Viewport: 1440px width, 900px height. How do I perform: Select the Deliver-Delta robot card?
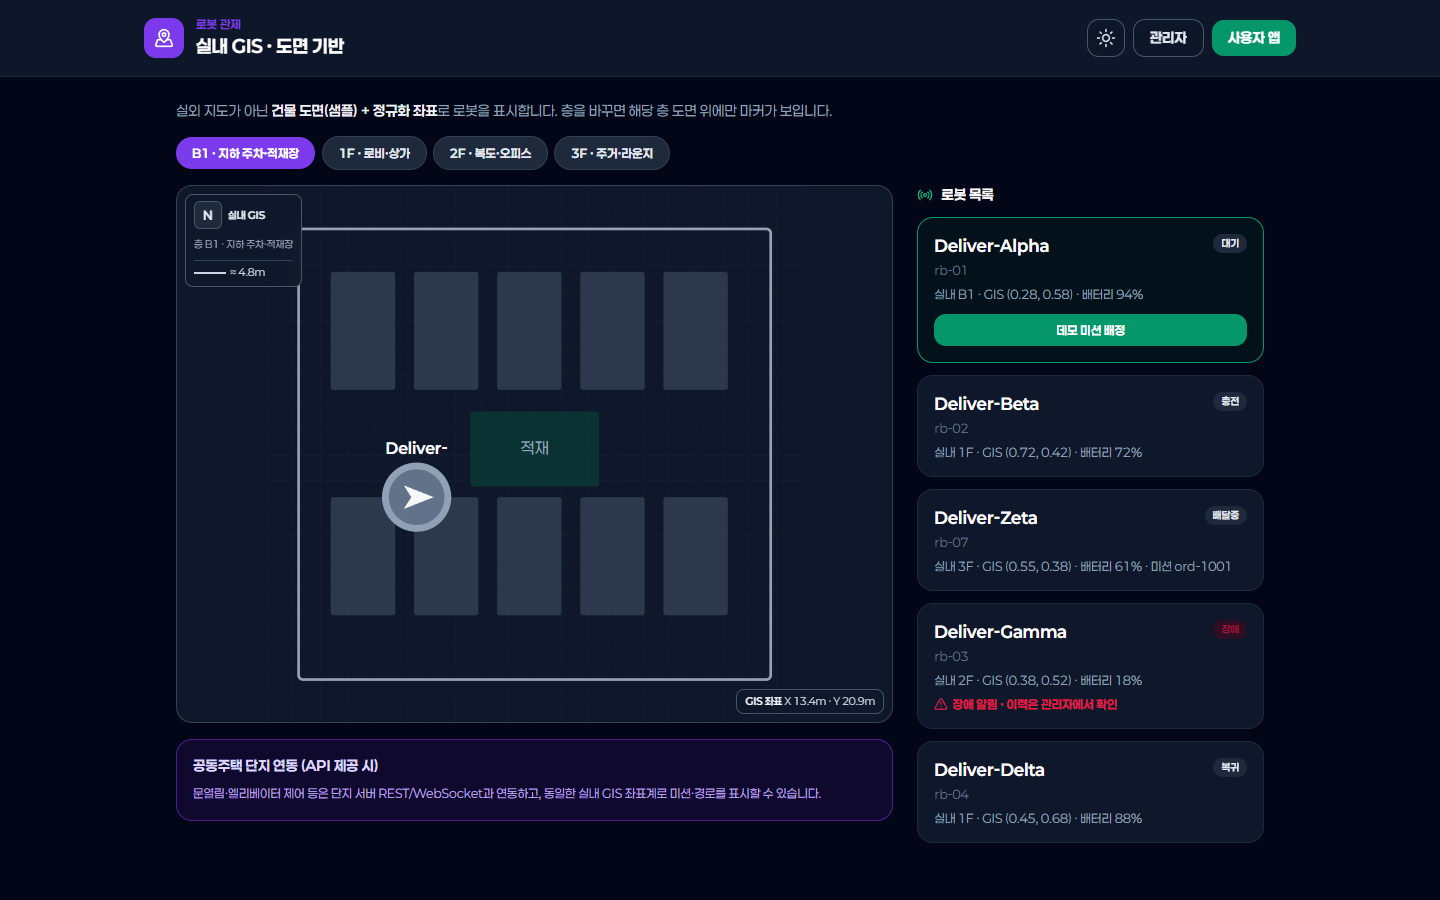1090,792
